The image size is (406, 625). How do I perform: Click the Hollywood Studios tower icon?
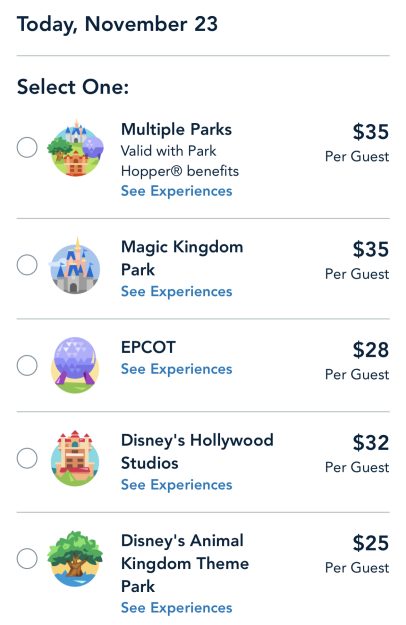(x=75, y=458)
